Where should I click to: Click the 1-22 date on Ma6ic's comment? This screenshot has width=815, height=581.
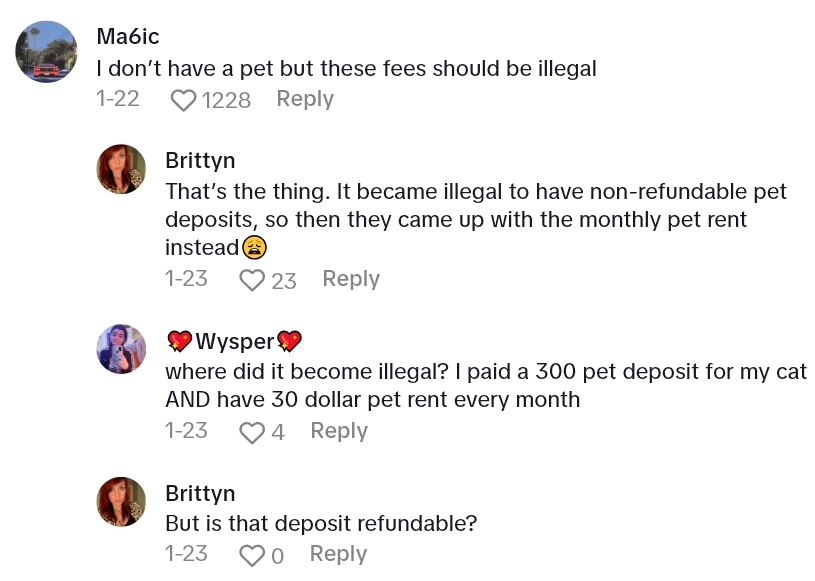[x=117, y=99]
